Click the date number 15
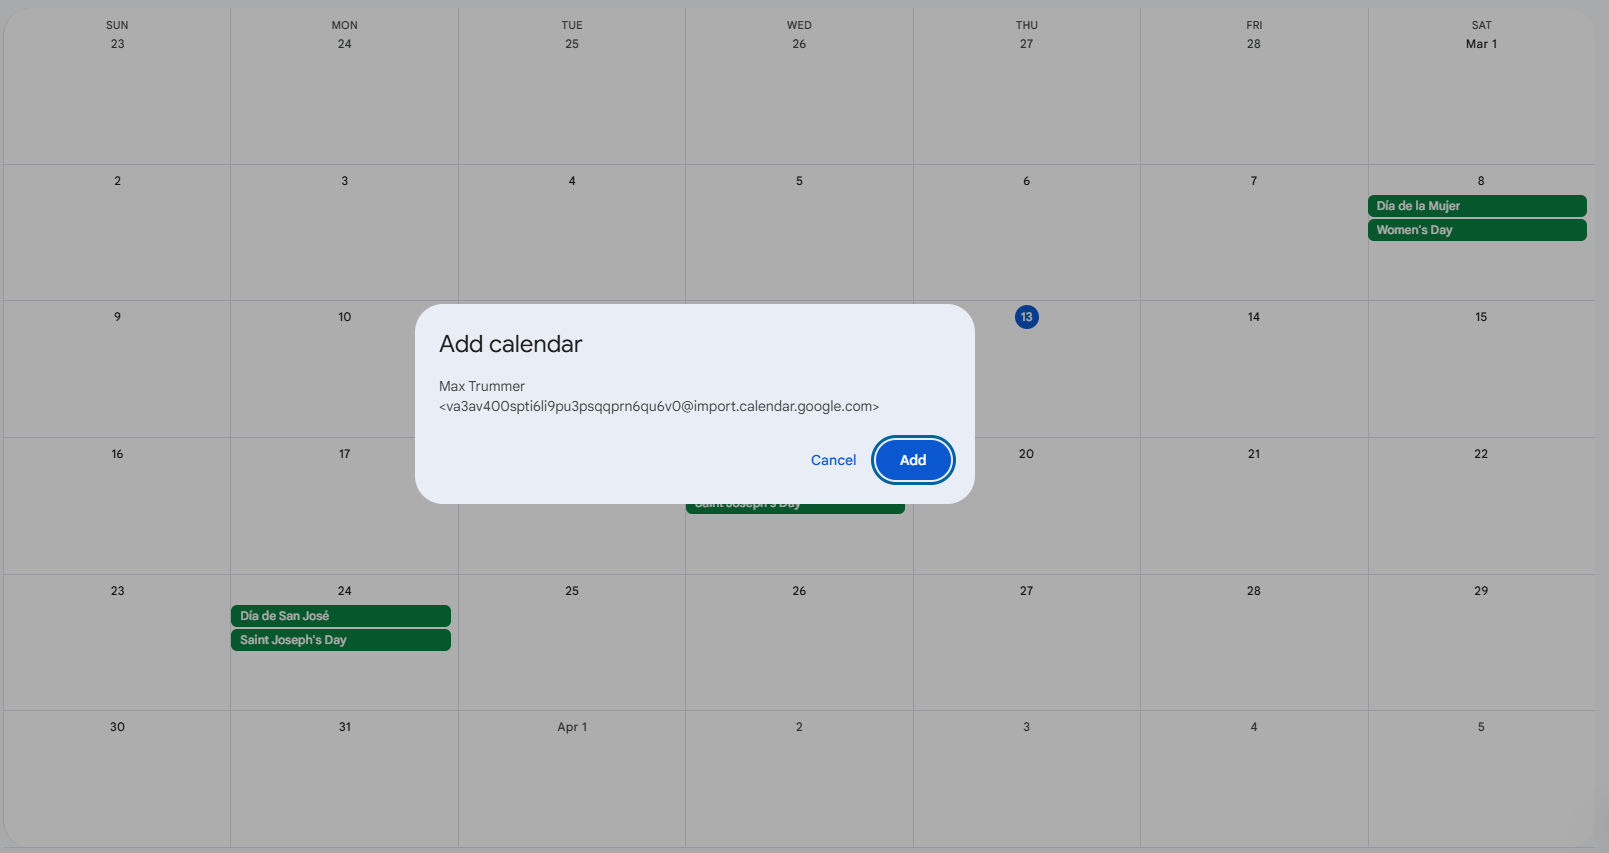The height and width of the screenshot is (853, 1609). [x=1481, y=317]
